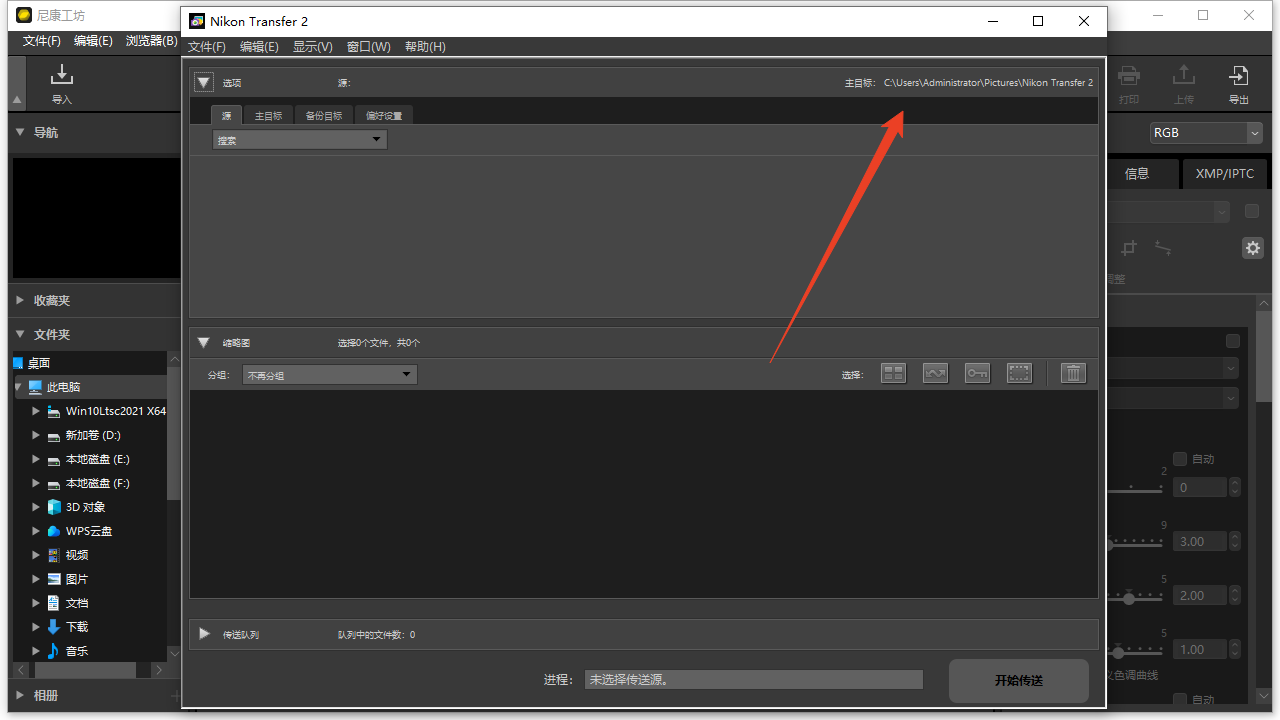Enable the 自动 checkbox above value 0
The height and width of the screenshot is (720, 1280).
pos(1180,459)
